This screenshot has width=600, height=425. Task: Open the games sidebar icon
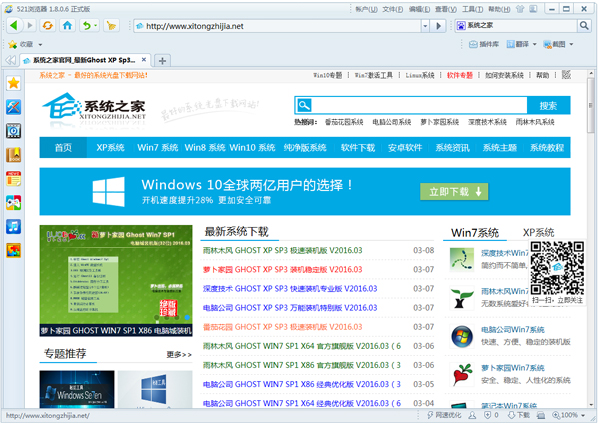point(13,202)
